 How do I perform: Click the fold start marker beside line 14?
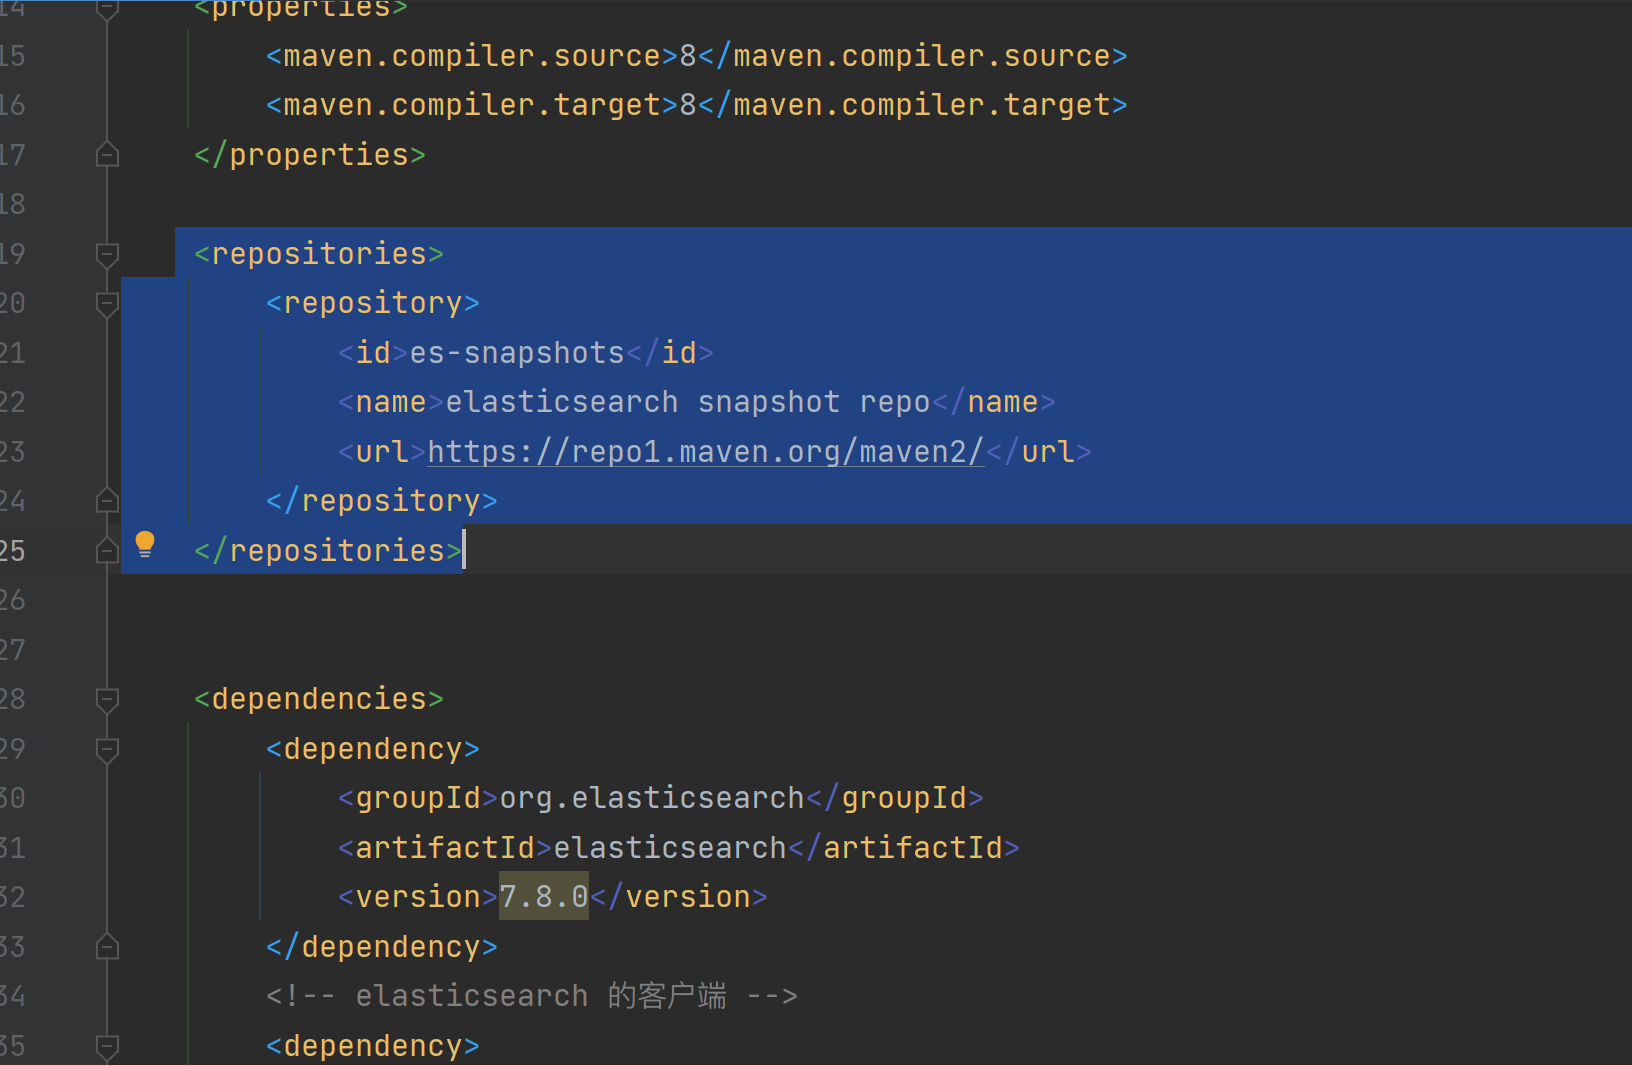(107, 8)
